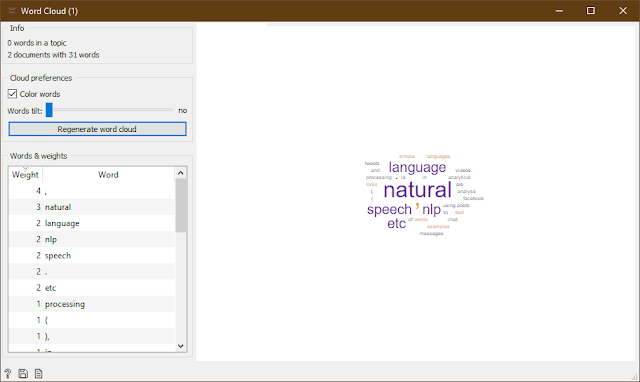
Task: Click the word 'examples' in the cloud
Action: [x=438, y=227]
